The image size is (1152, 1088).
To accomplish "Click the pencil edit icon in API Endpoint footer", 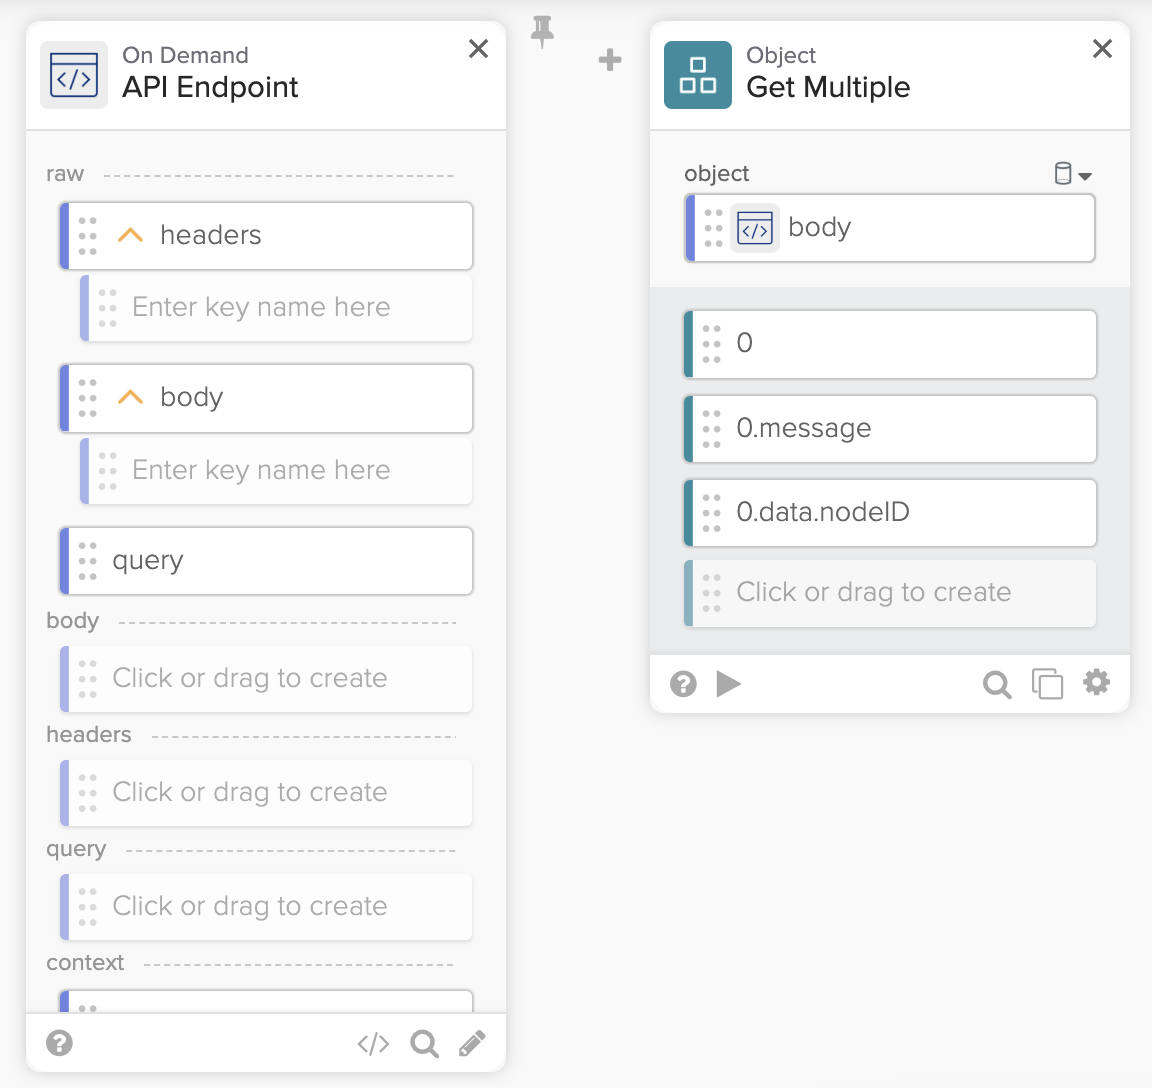I will click(x=472, y=1044).
